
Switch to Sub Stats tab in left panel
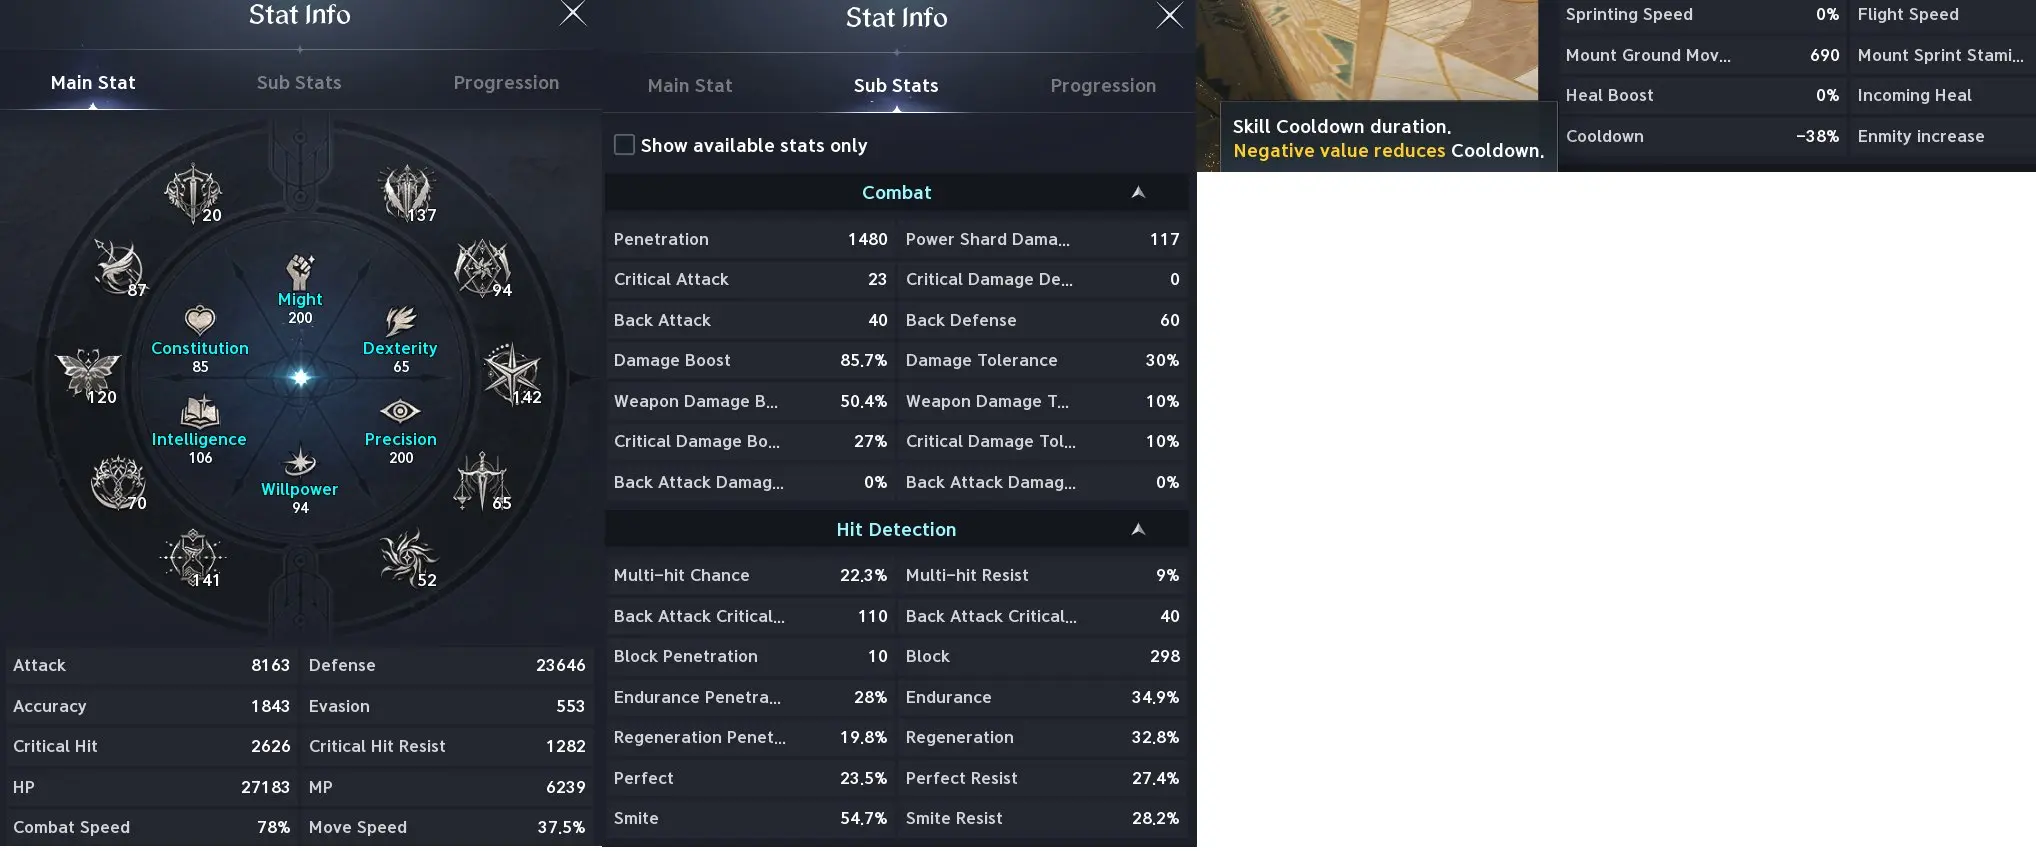coord(299,83)
